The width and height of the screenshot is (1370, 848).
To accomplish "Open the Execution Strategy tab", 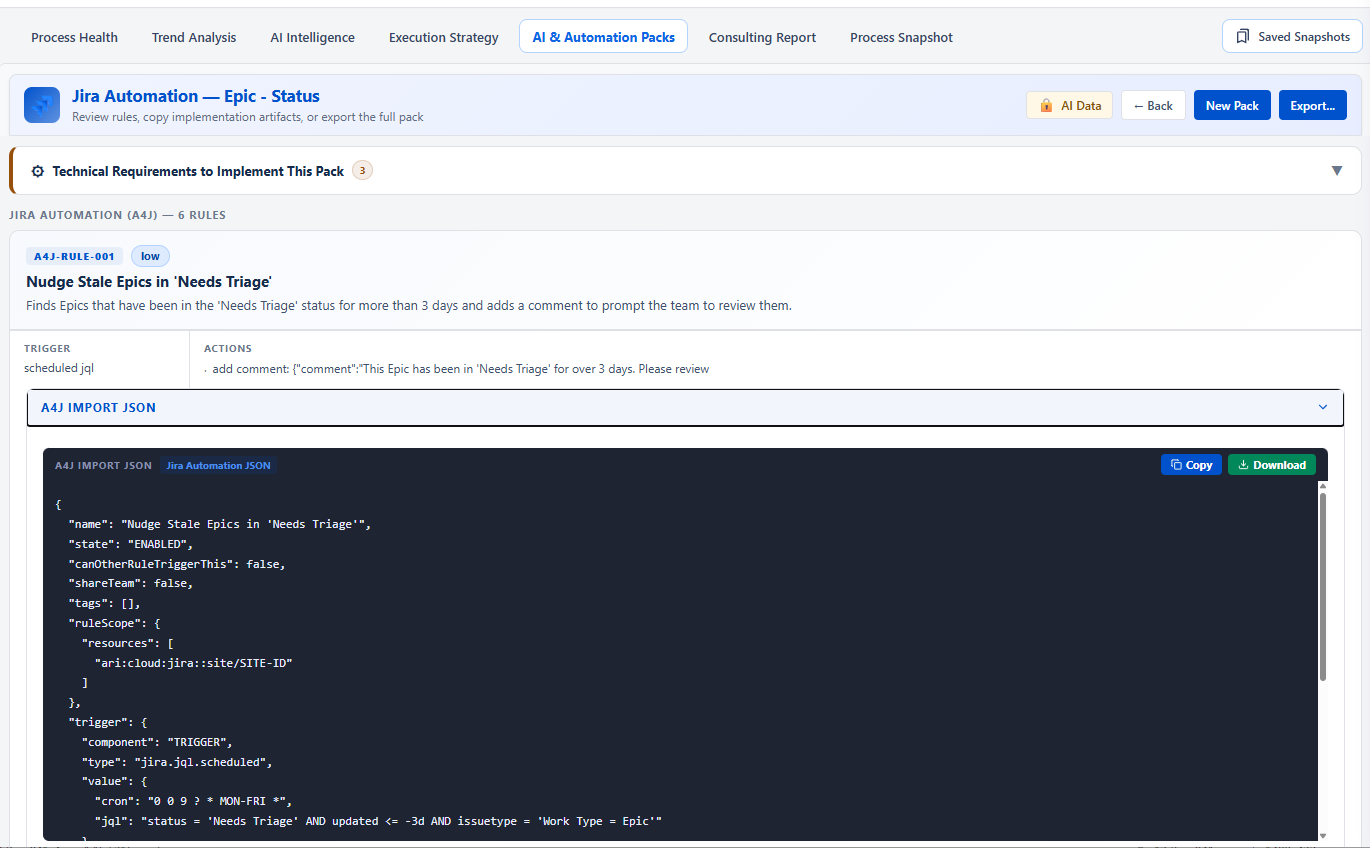I will (443, 37).
